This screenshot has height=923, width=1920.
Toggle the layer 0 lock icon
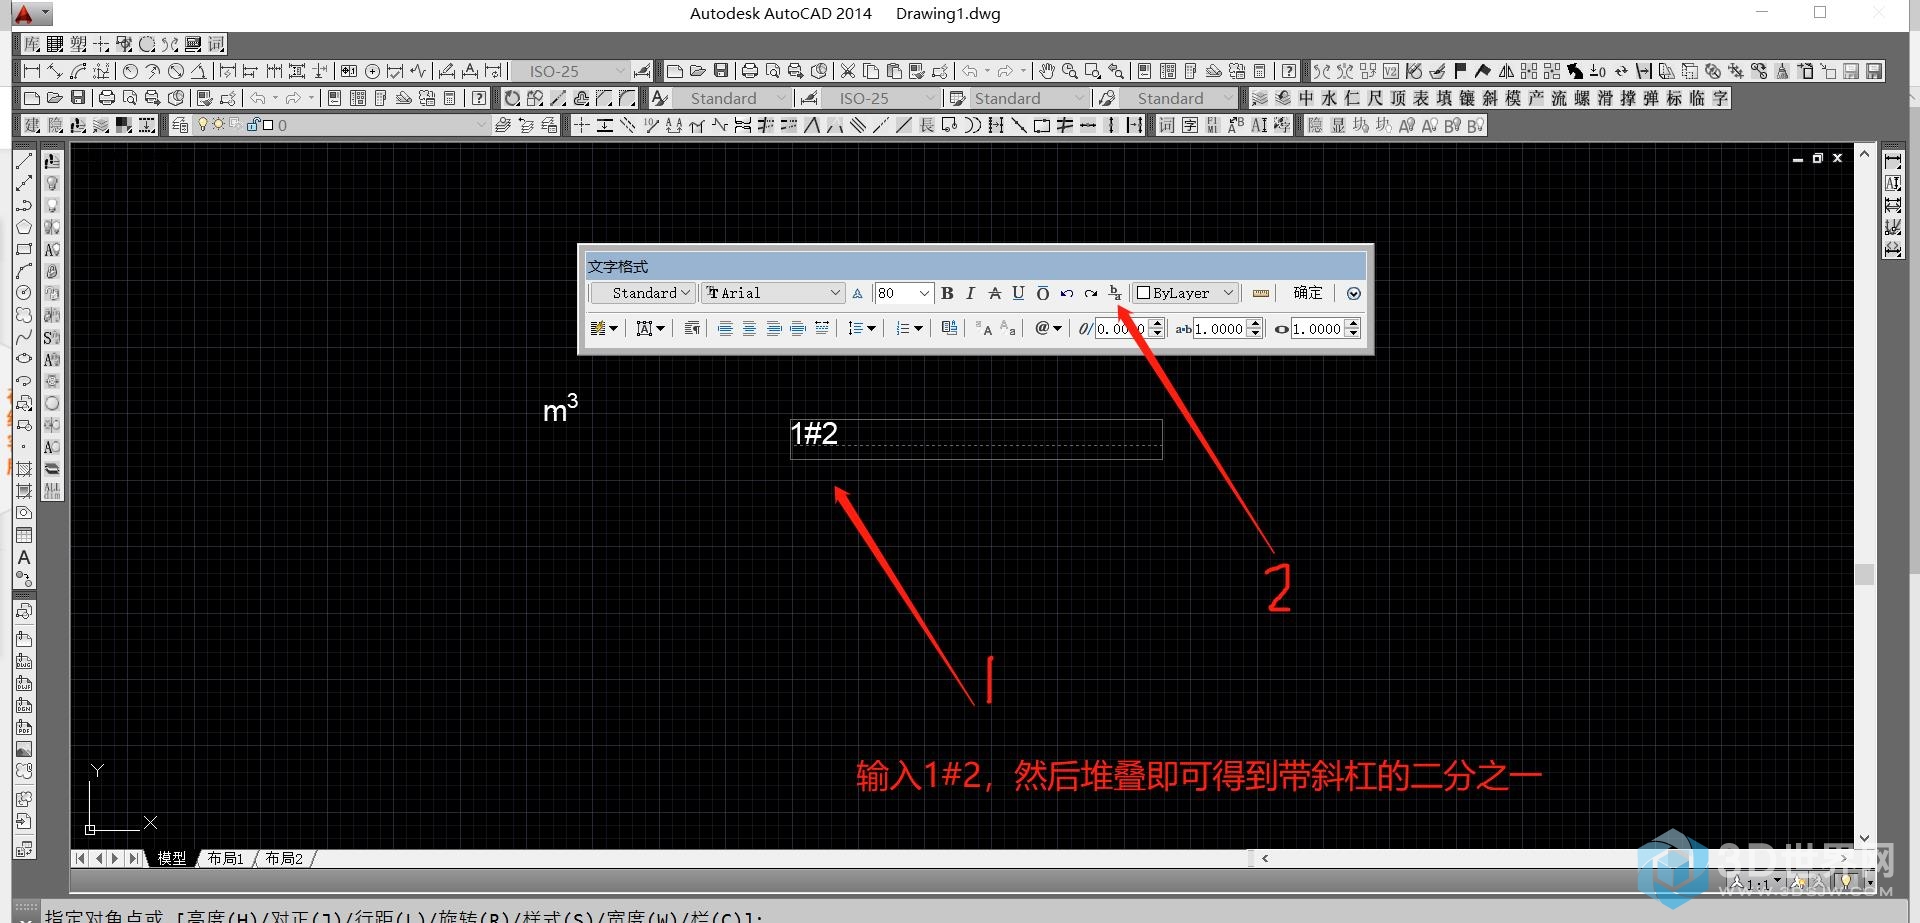(x=253, y=125)
